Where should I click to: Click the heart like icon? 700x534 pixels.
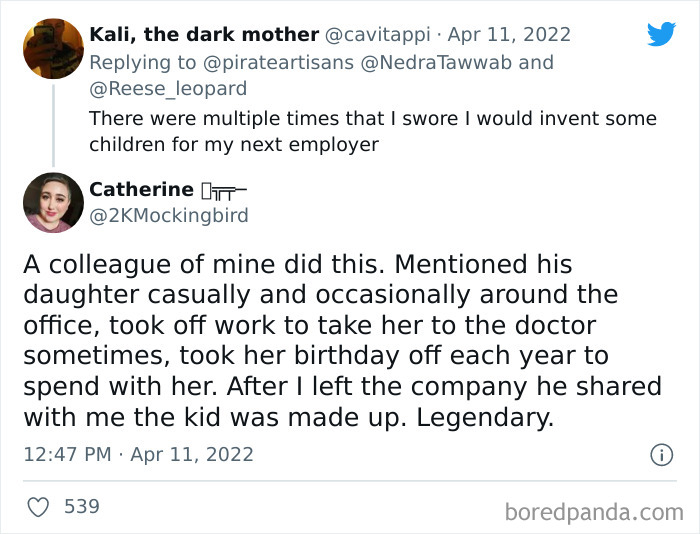(x=38, y=507)
